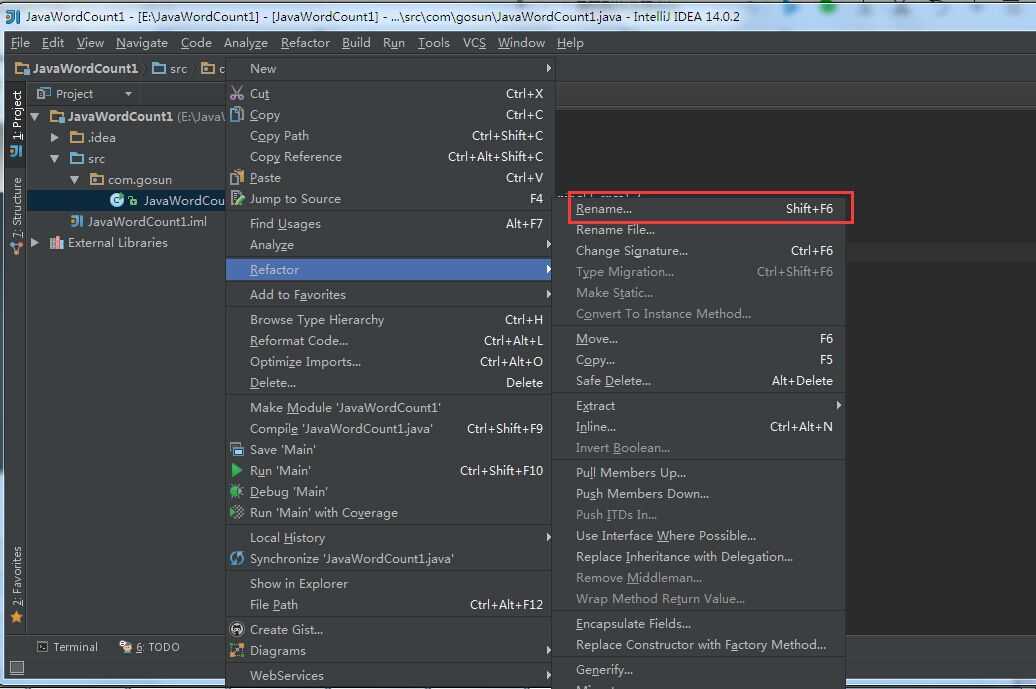Viewport: 1036px width, 689px height.
Task: Expand the .idea folder node
Action: tap(55, 137)
